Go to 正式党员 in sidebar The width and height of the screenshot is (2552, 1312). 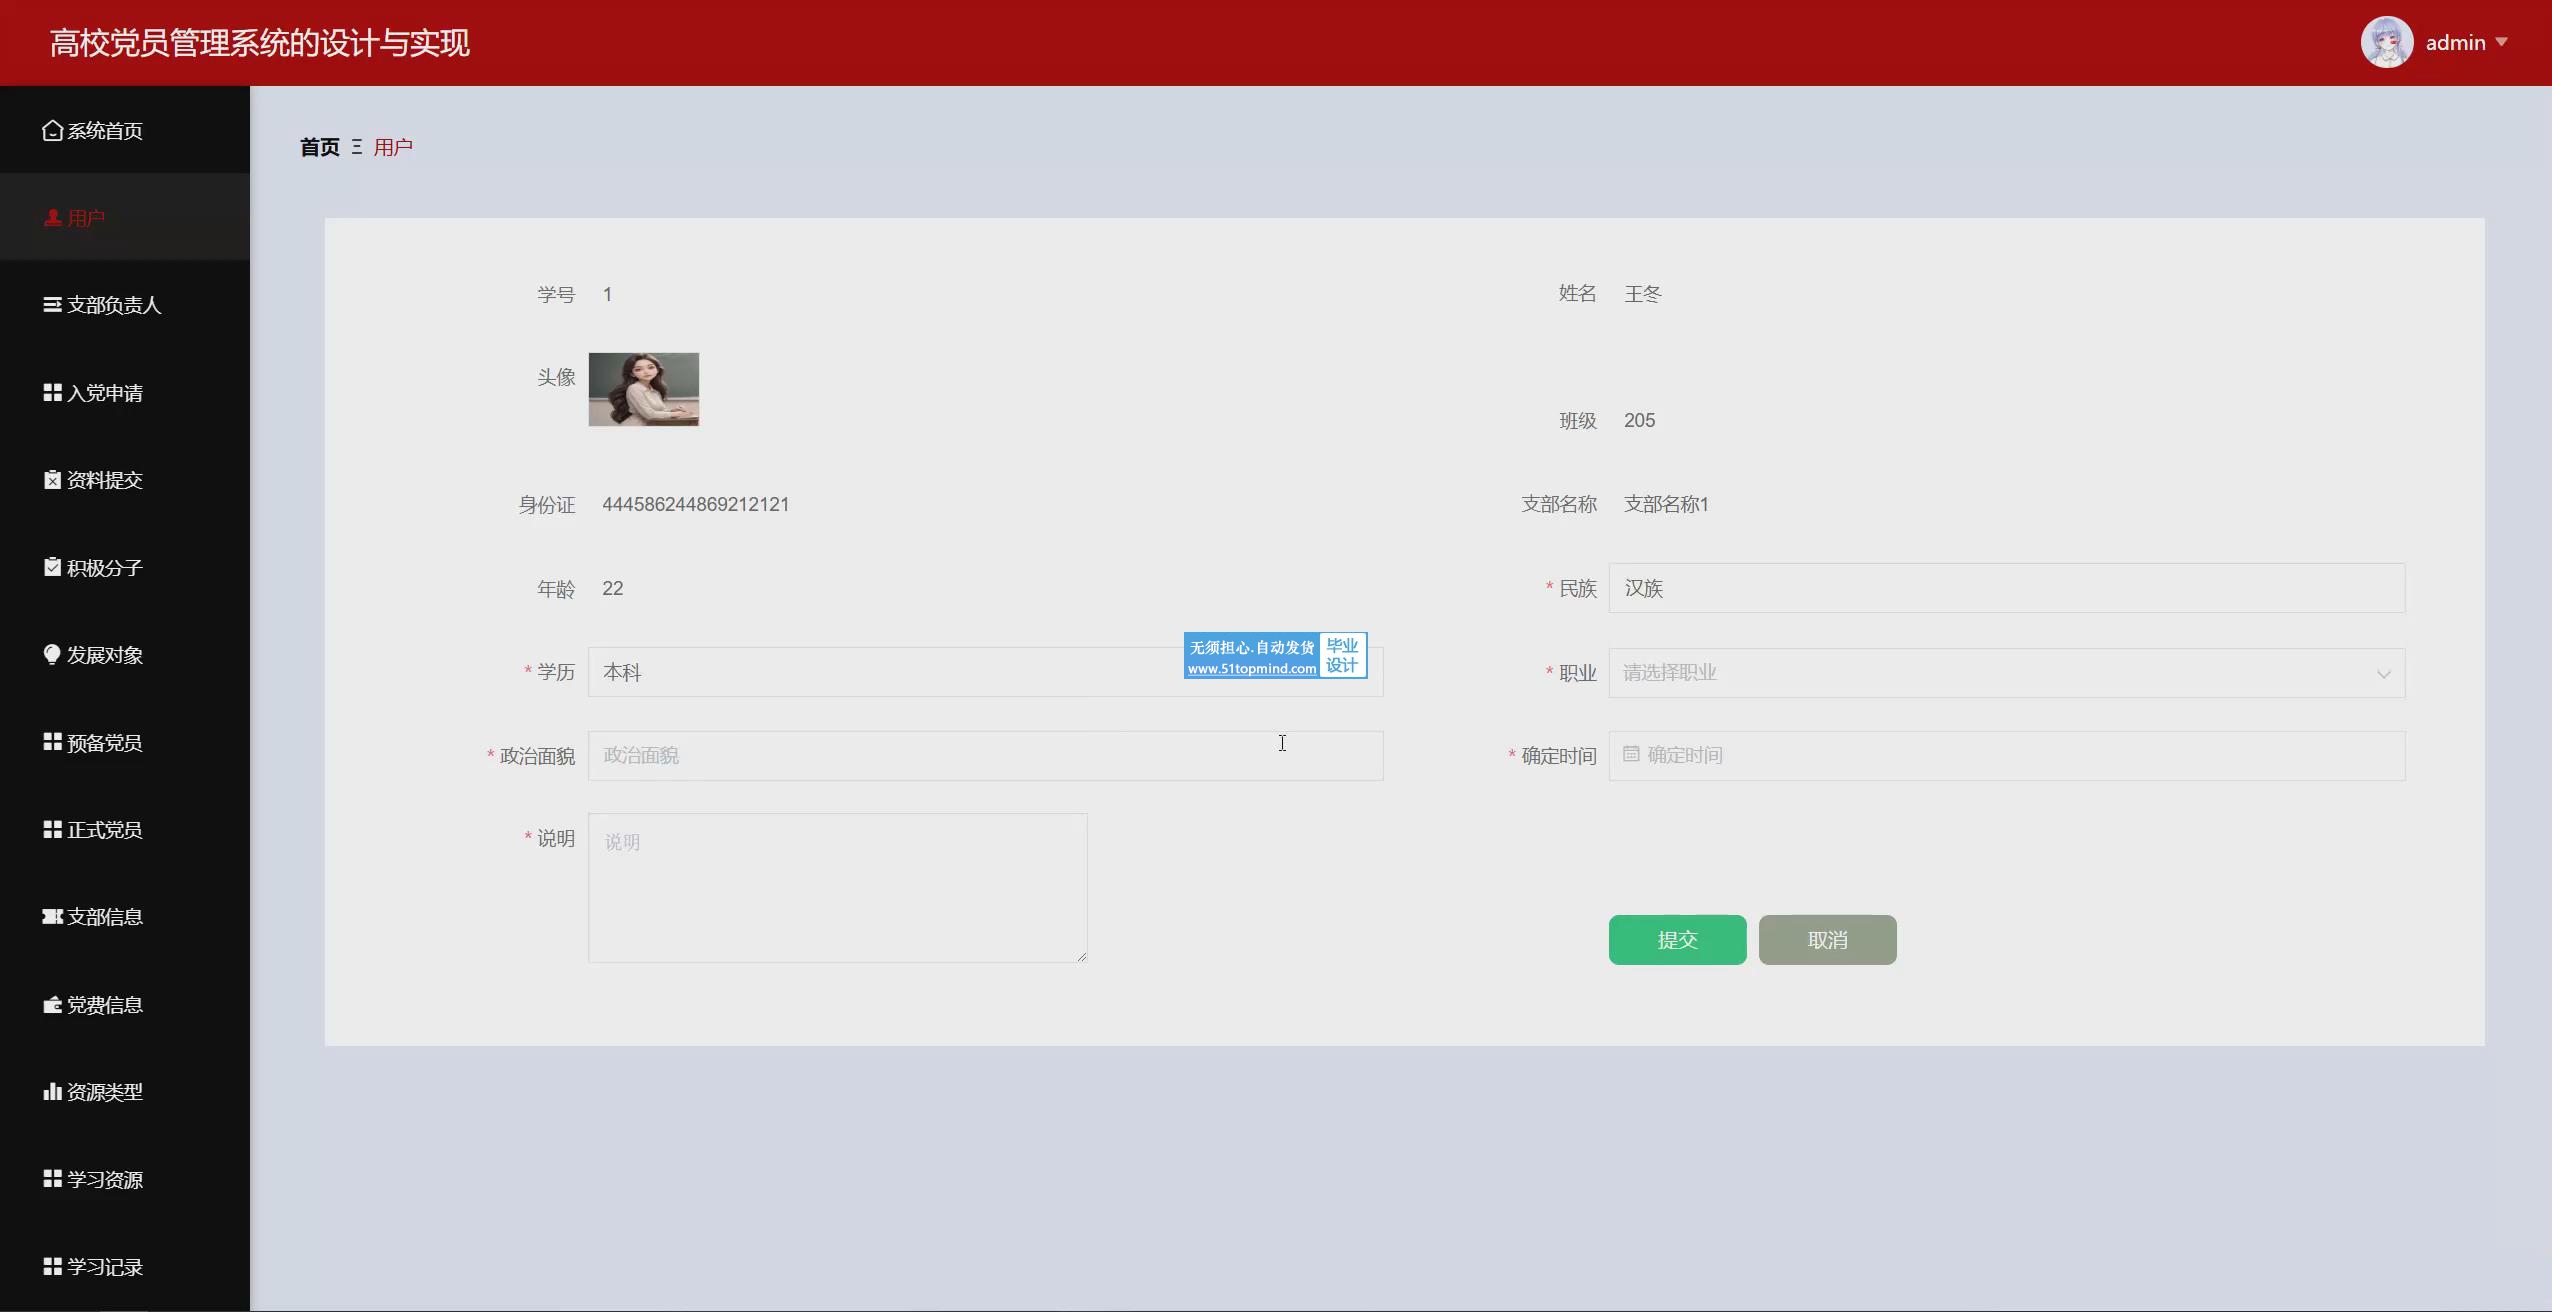104,830
